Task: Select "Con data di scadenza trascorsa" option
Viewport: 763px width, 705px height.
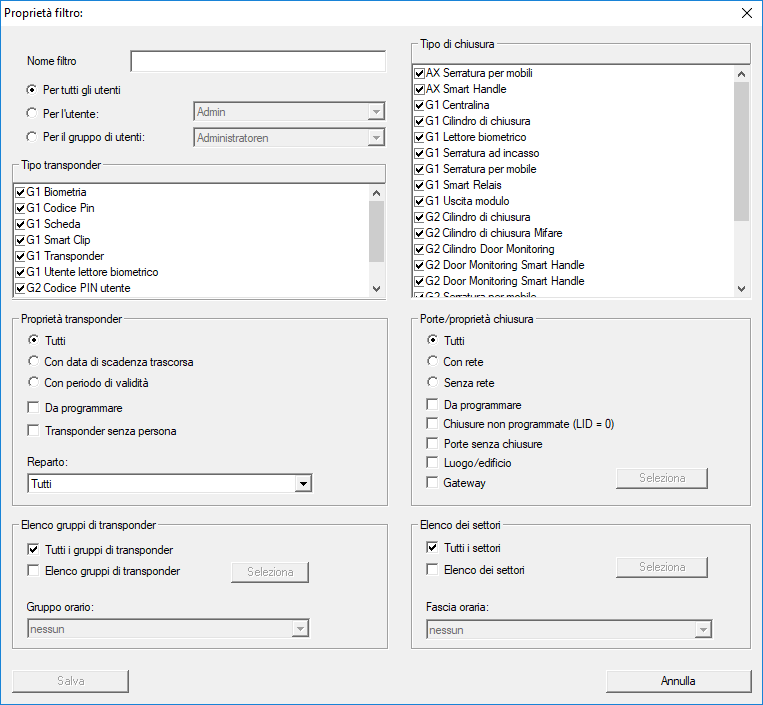Action: tap(33, 361)
